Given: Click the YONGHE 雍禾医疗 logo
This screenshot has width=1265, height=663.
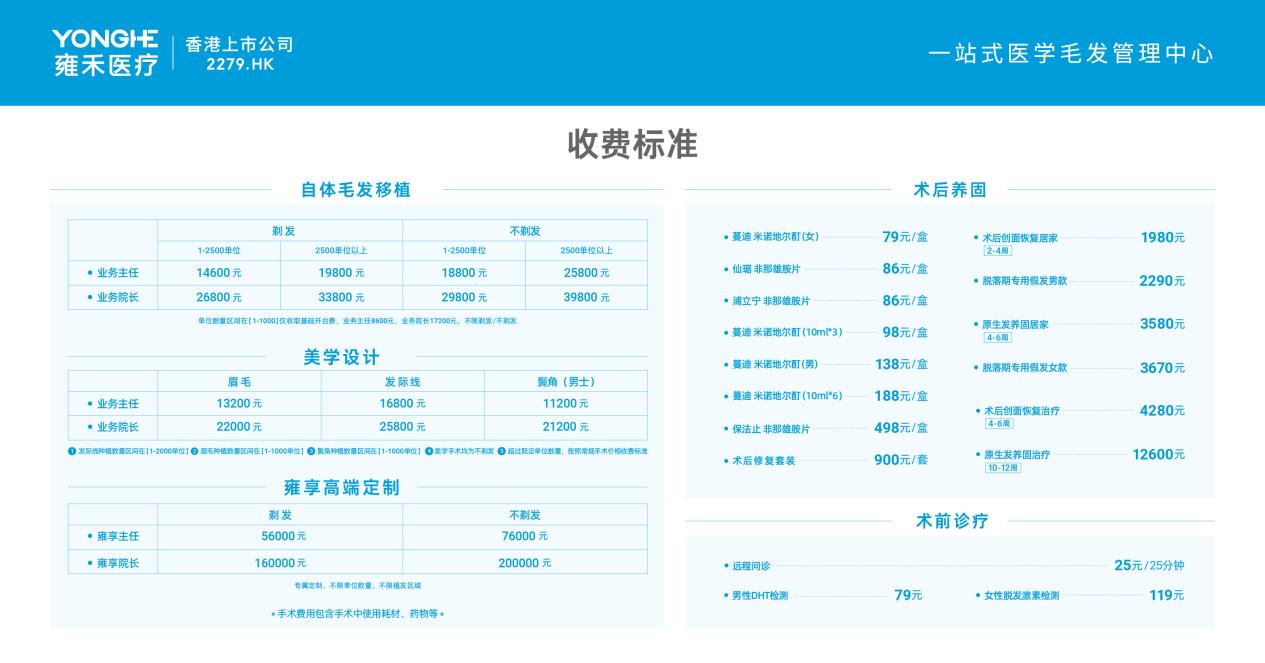Looking at the screenshot, I should click(x=105, y=53).
